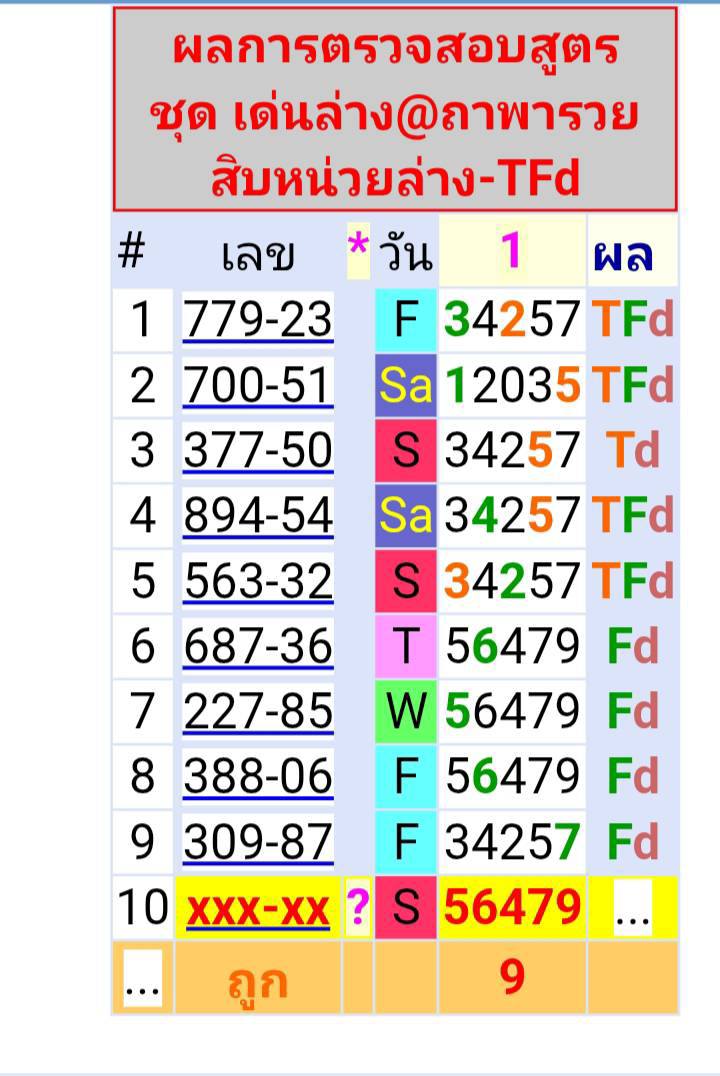Viewport: 720px width, 1076px height.
Task: Click the "เลข" column header
Action: pos(258,254)
